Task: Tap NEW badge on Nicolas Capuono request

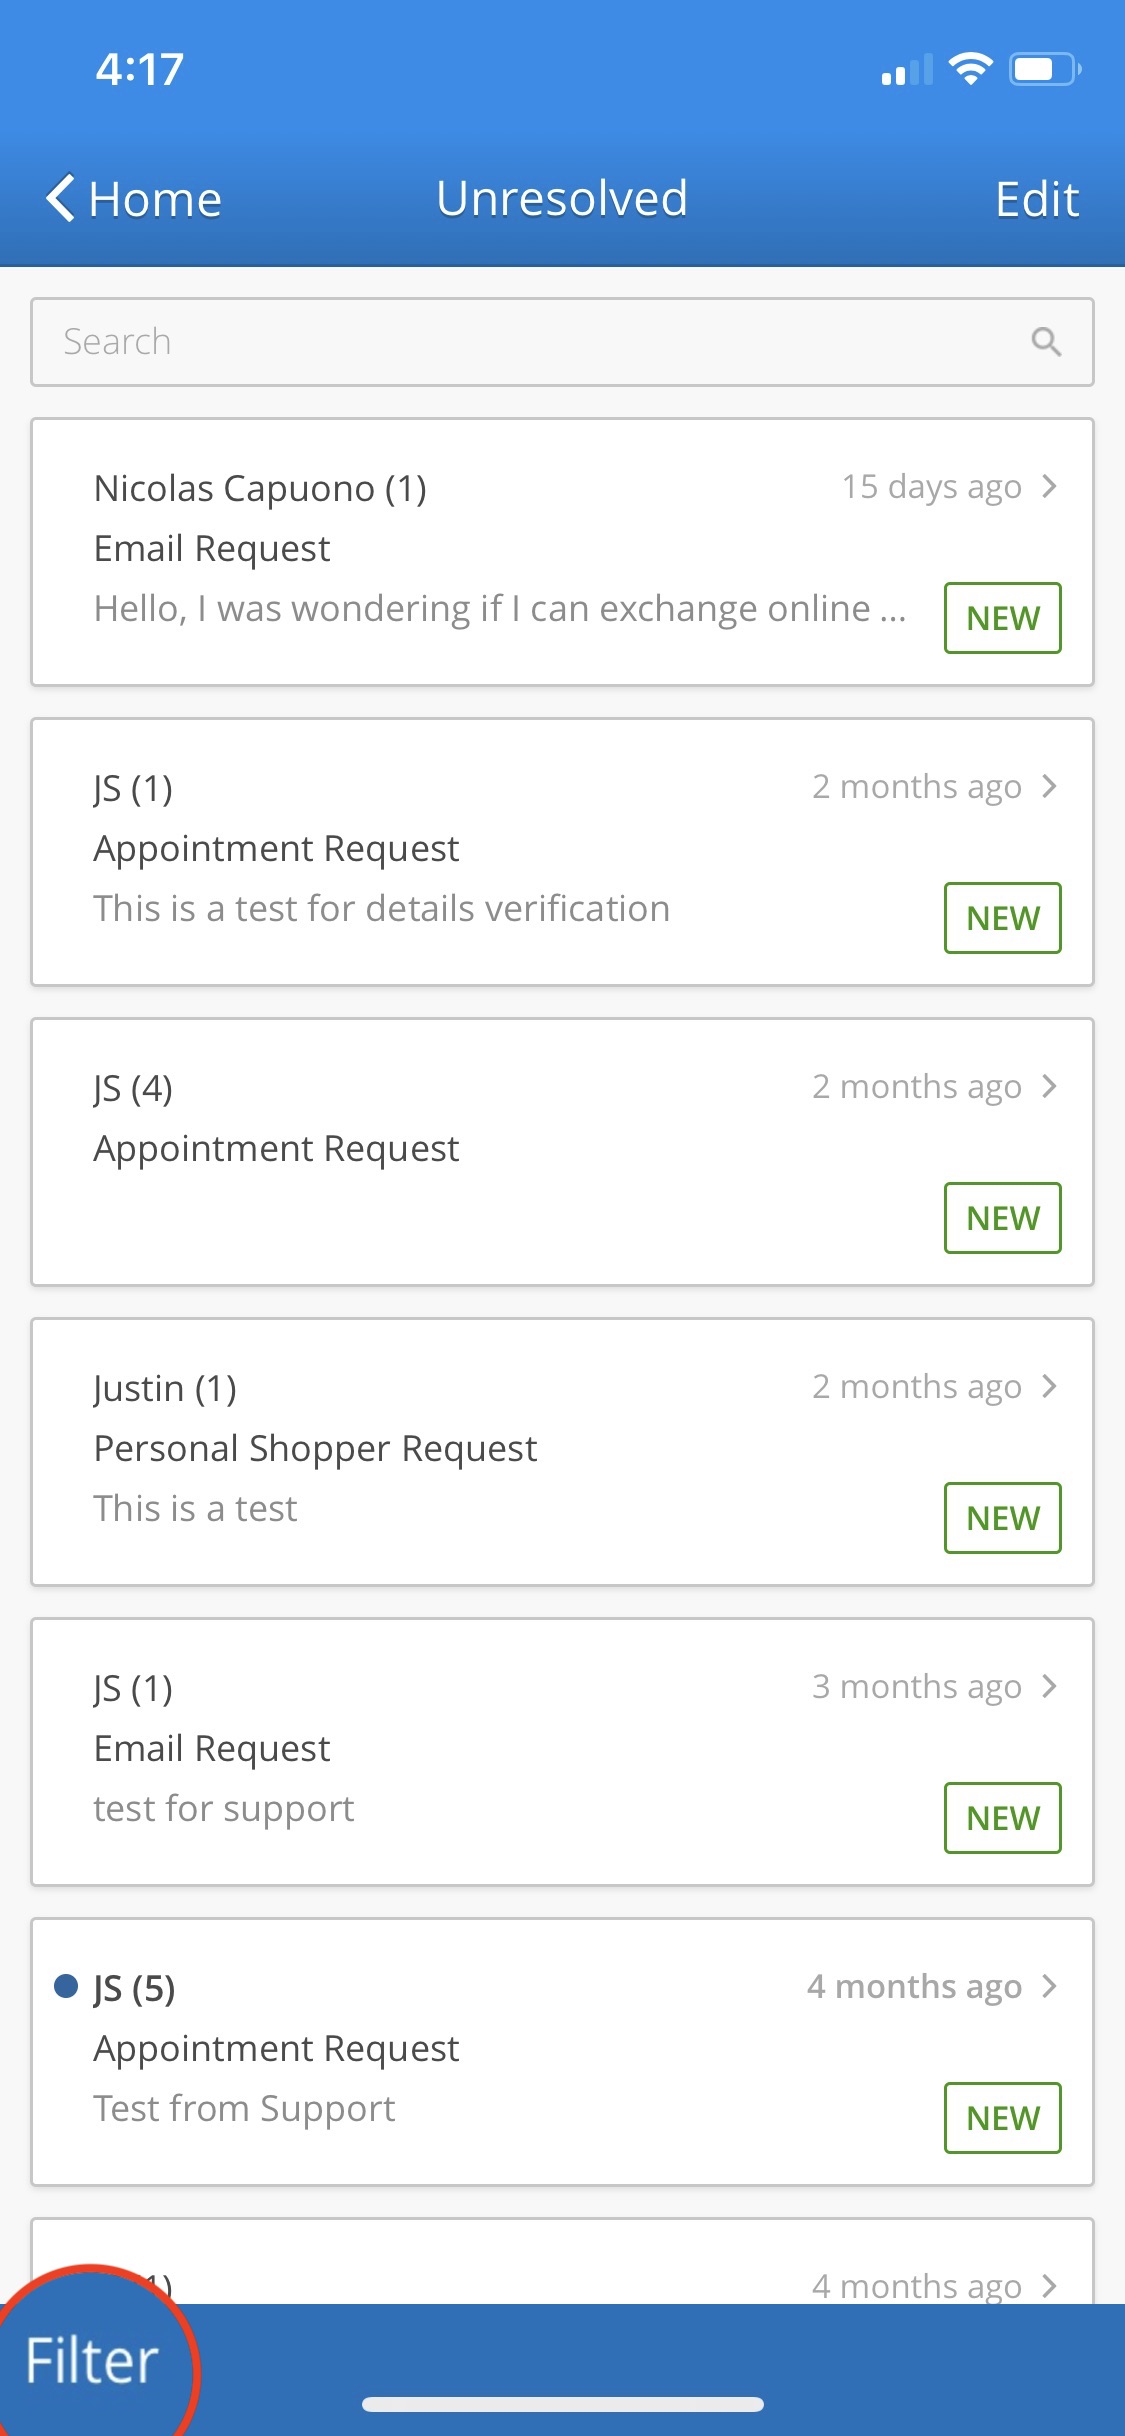Action: (x=1002, y=618)
